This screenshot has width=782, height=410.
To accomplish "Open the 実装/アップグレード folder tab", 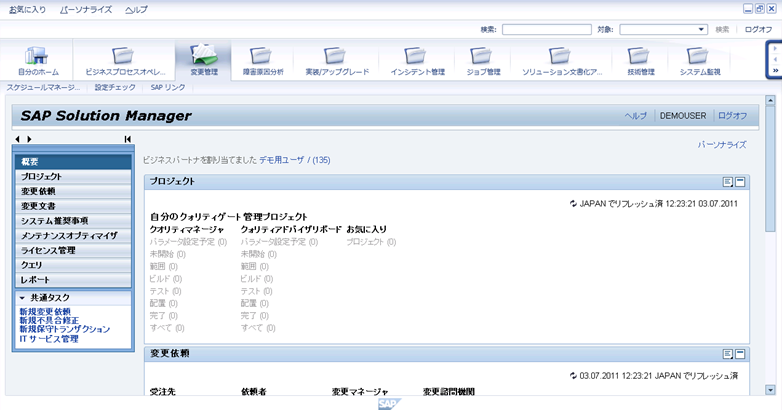I will (337, 60).
